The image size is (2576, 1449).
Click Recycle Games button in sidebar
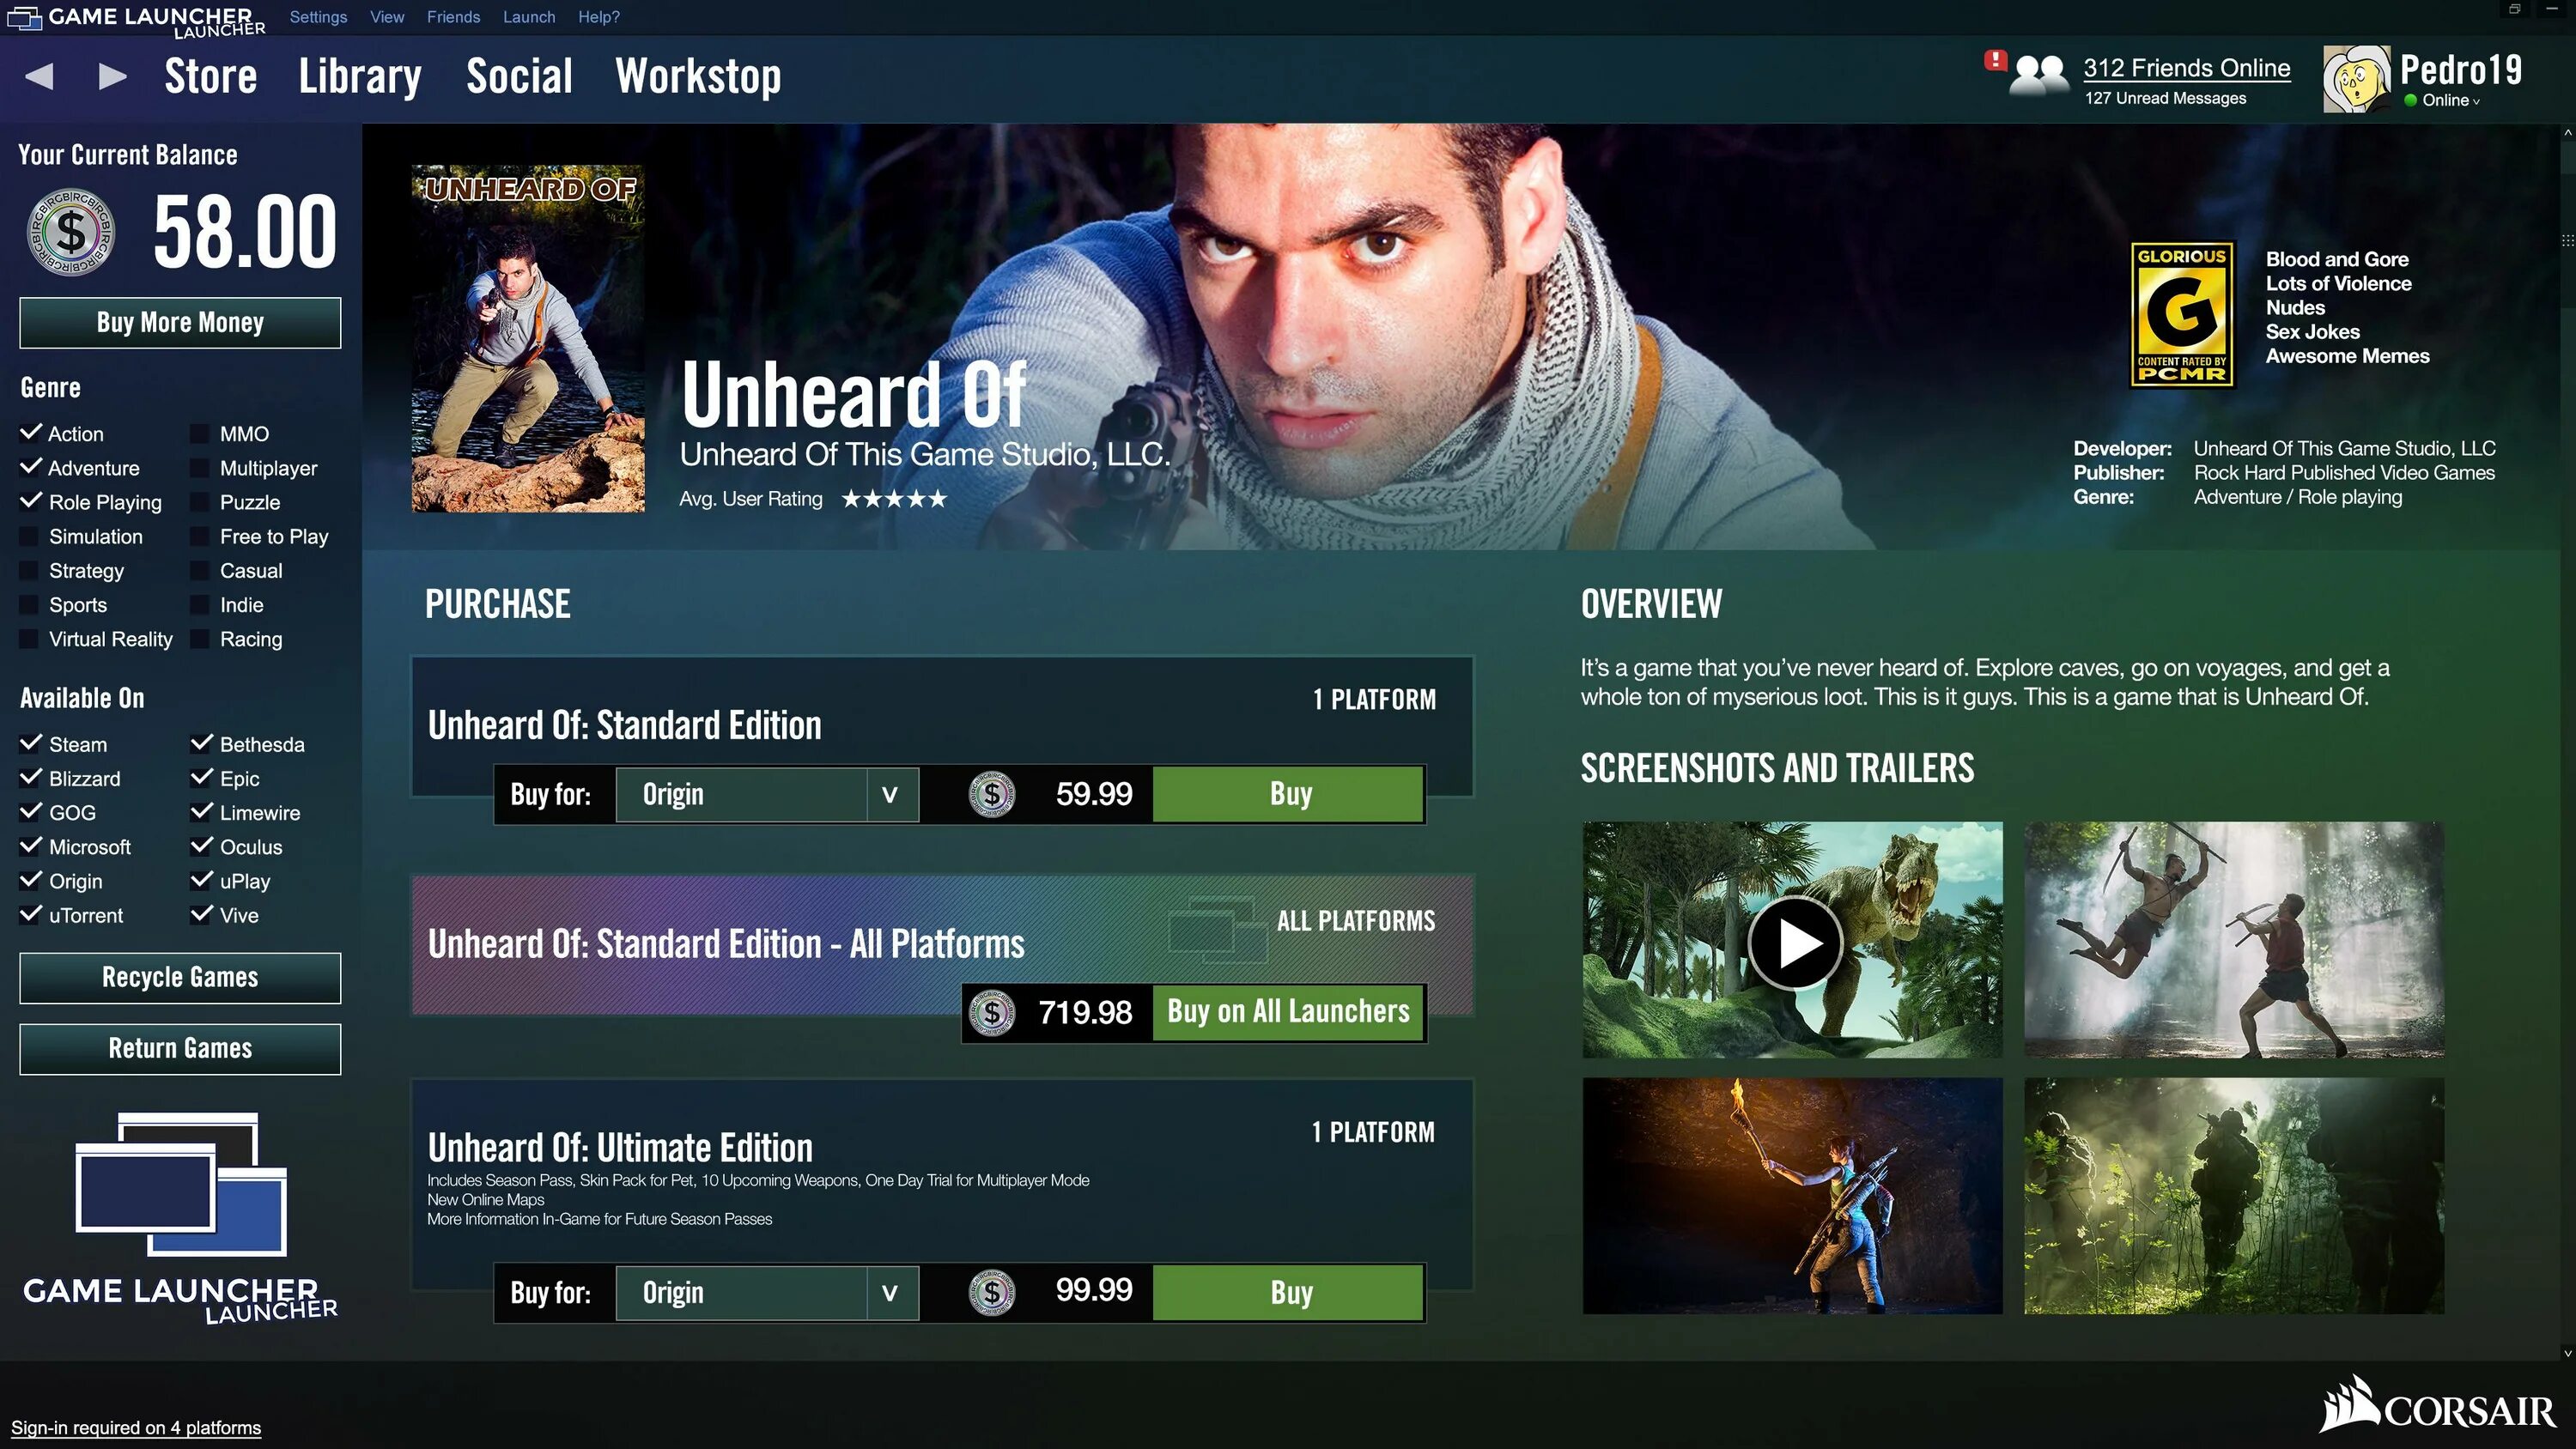179,977
